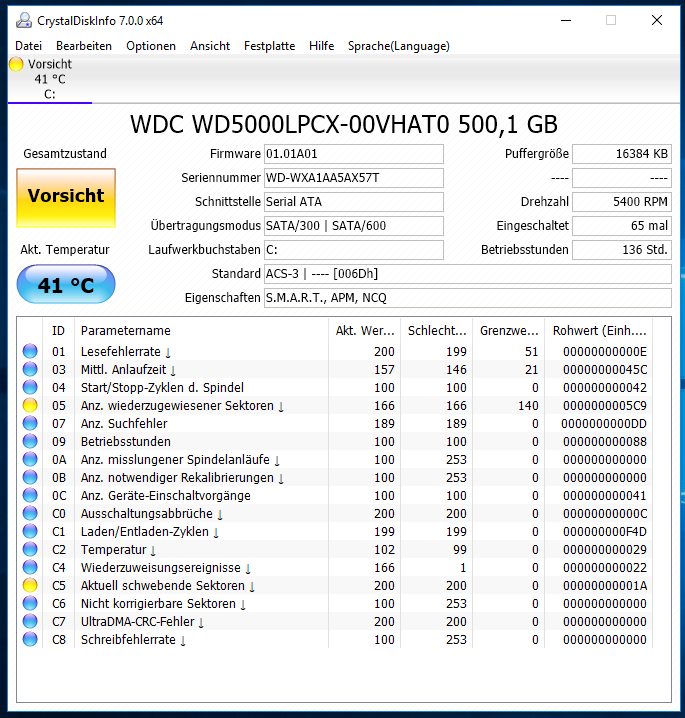Click the Seriennummer field WD-WXA1AA5AX57T
Viewport: 685px width, 718px height.
[x=353, y=178]
